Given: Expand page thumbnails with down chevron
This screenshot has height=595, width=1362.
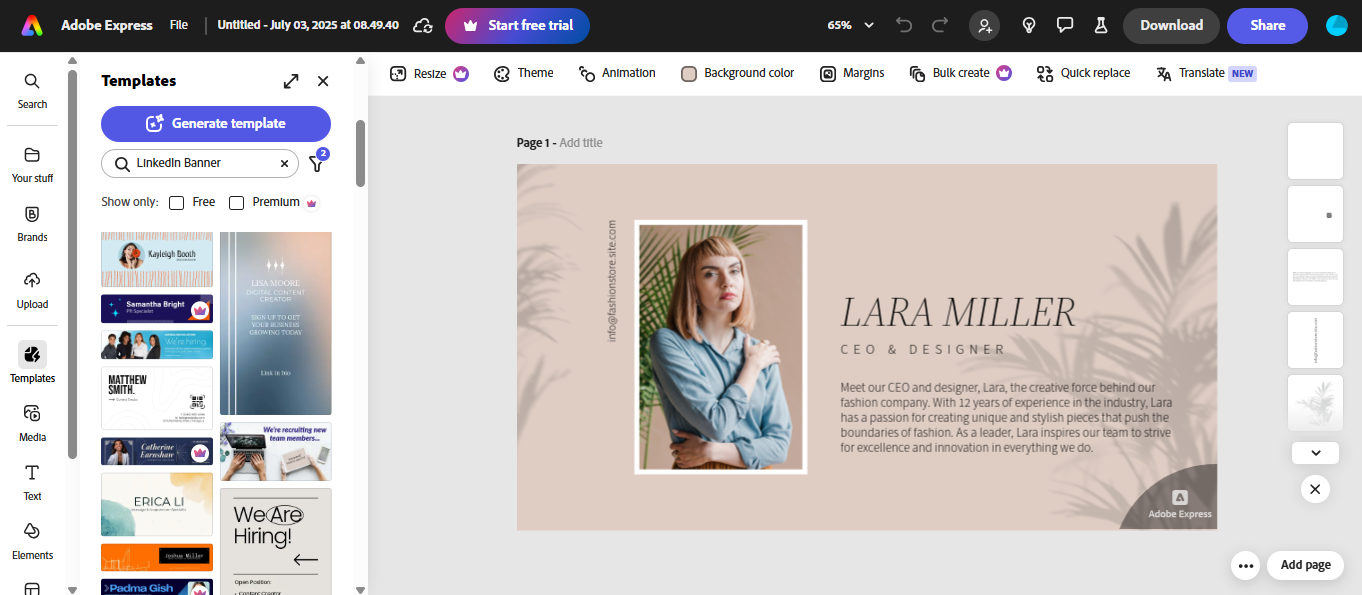Looking at the screenshot, I should (1315, 453).
